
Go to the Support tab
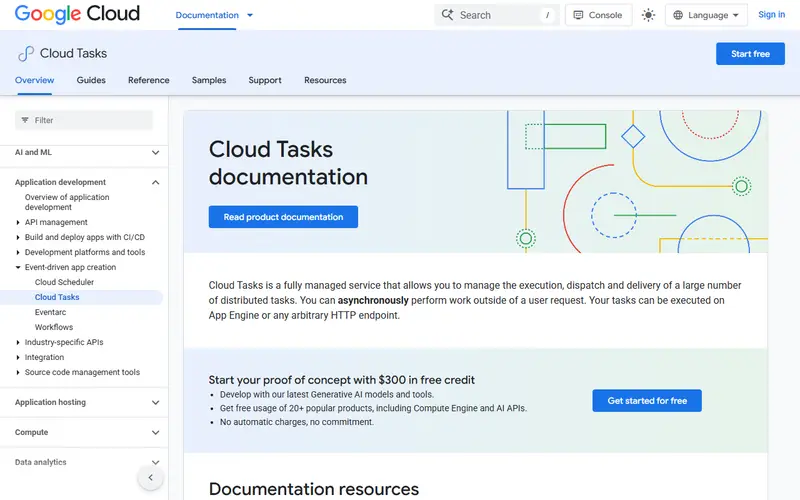click(265, 80)
